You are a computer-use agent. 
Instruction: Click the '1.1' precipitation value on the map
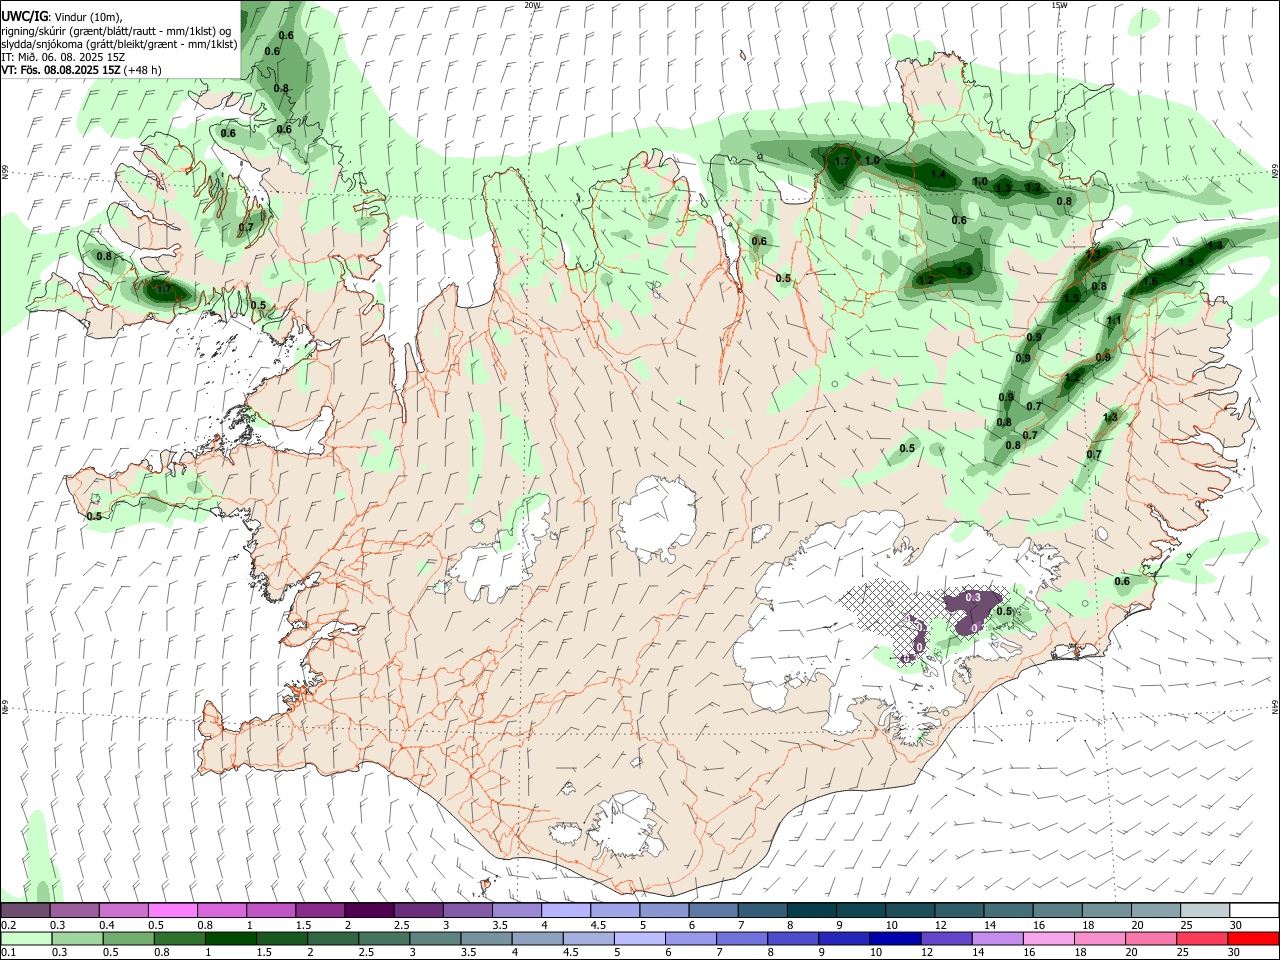tap(1114, 320)
